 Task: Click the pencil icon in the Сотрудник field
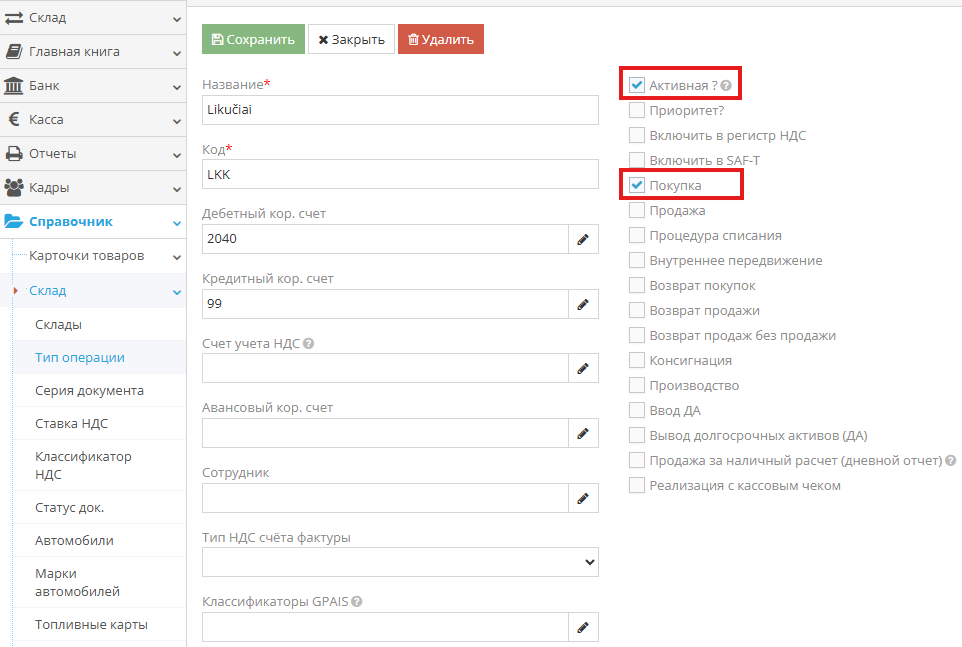tap(583, 498)
